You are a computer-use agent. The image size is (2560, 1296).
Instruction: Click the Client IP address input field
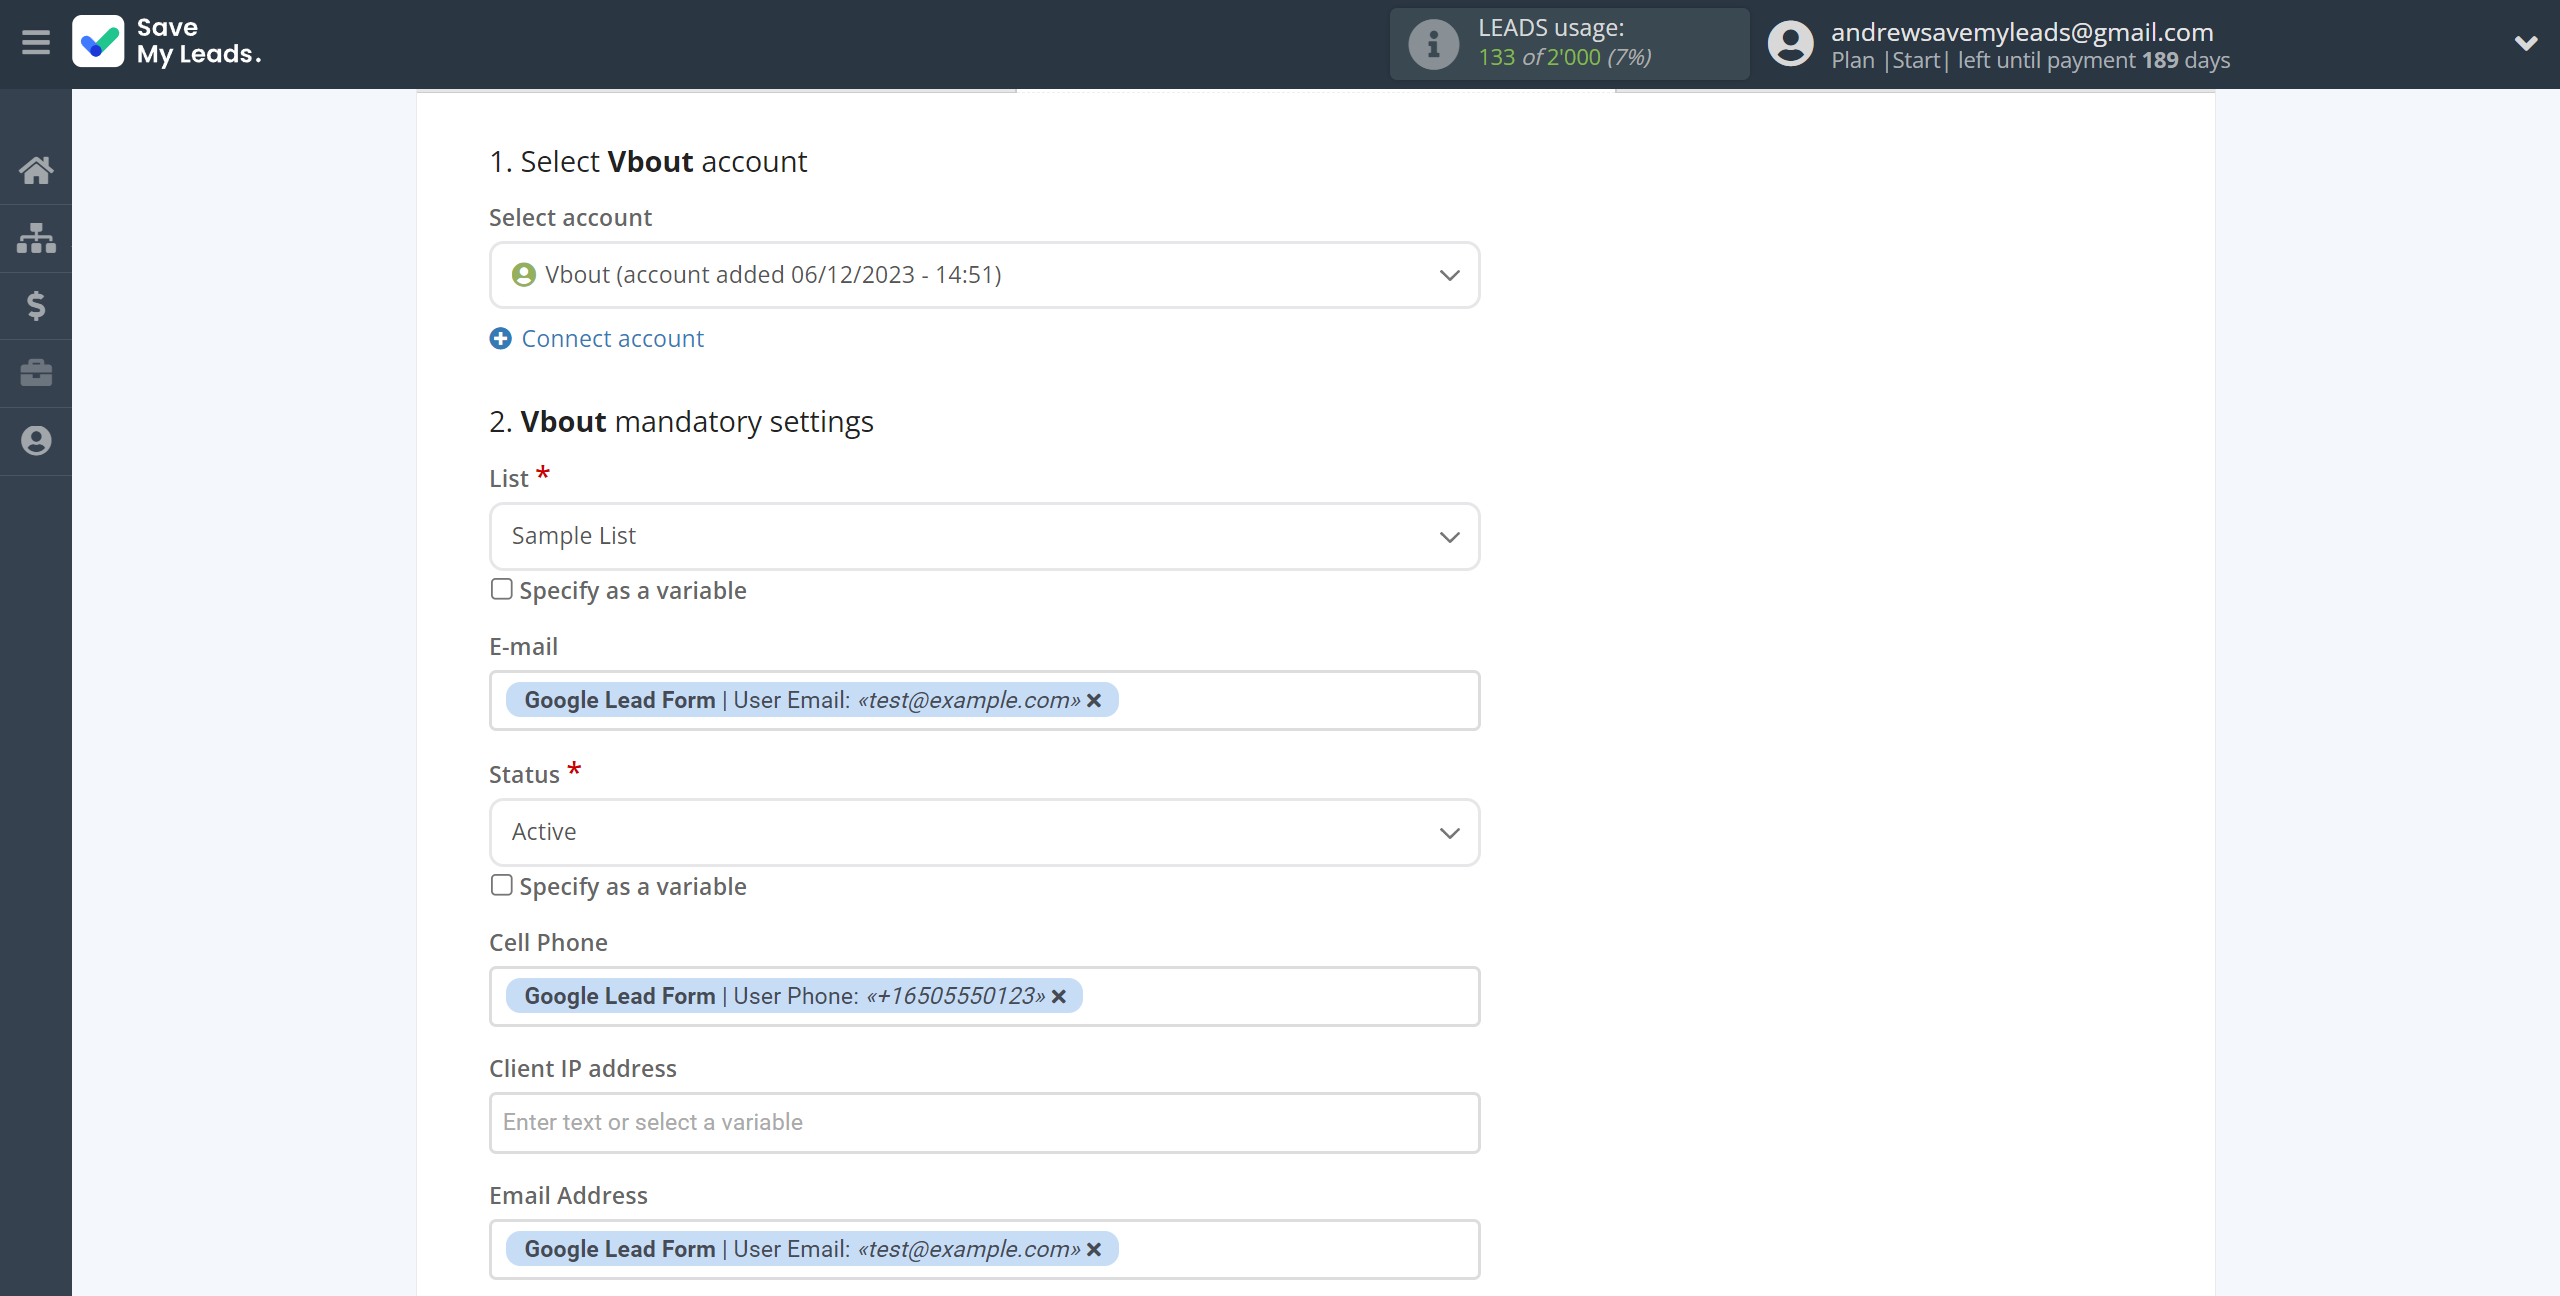click(x=984, y=1123)
